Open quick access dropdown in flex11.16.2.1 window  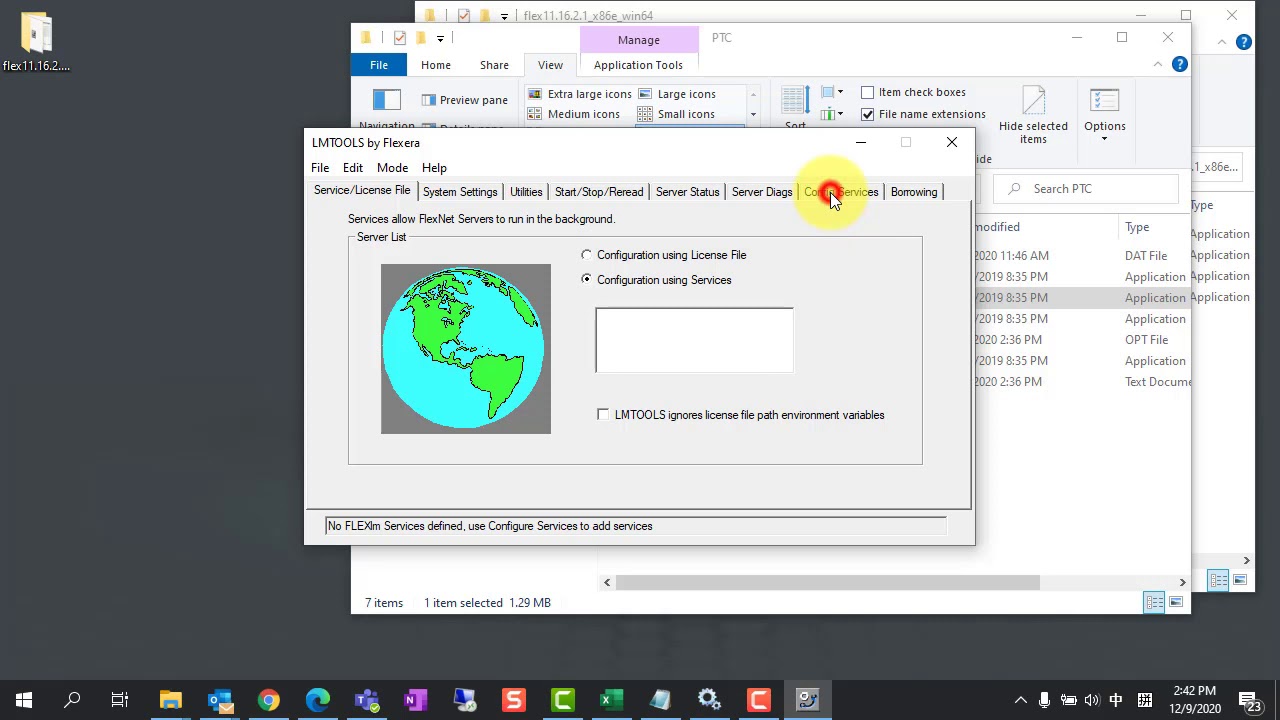coord(504,16)
